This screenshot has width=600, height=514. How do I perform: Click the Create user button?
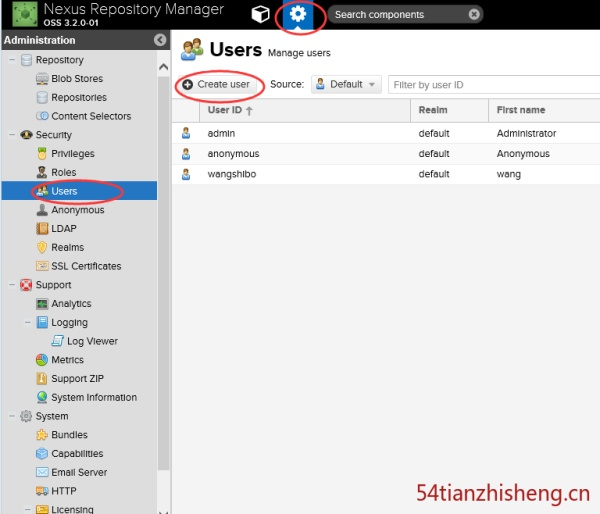click(x=217, y=84)
